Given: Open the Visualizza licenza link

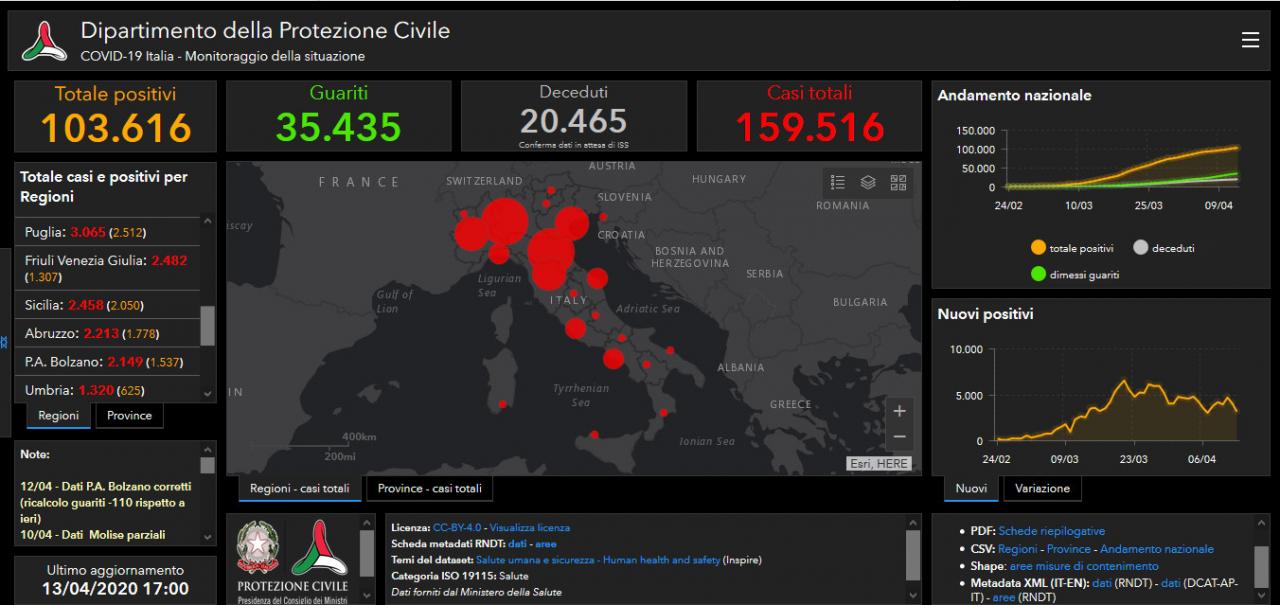Looking at the screenshot, I should click(x=530, y=527).
